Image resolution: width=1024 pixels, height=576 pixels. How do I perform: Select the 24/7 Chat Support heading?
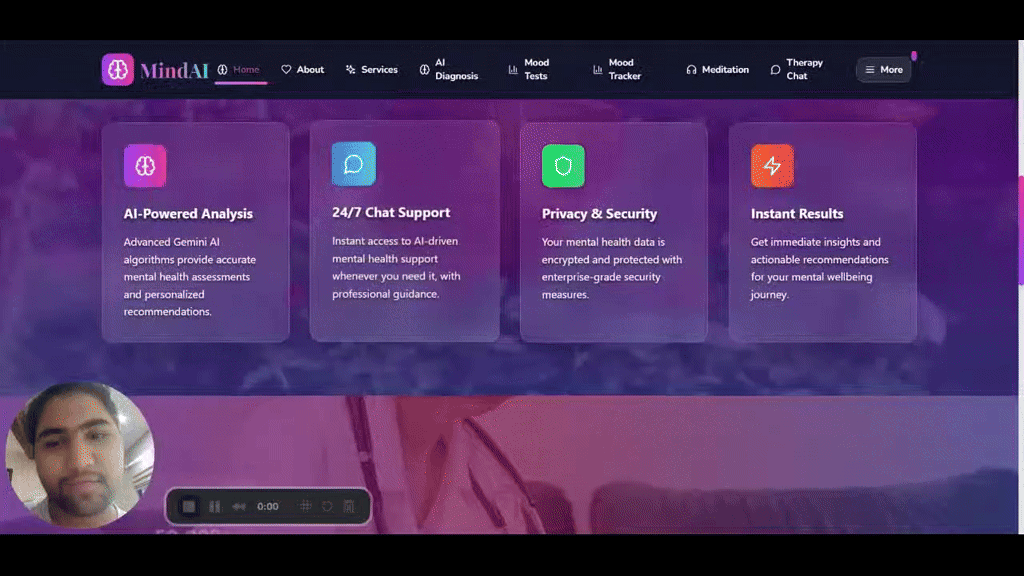(391, 212)
